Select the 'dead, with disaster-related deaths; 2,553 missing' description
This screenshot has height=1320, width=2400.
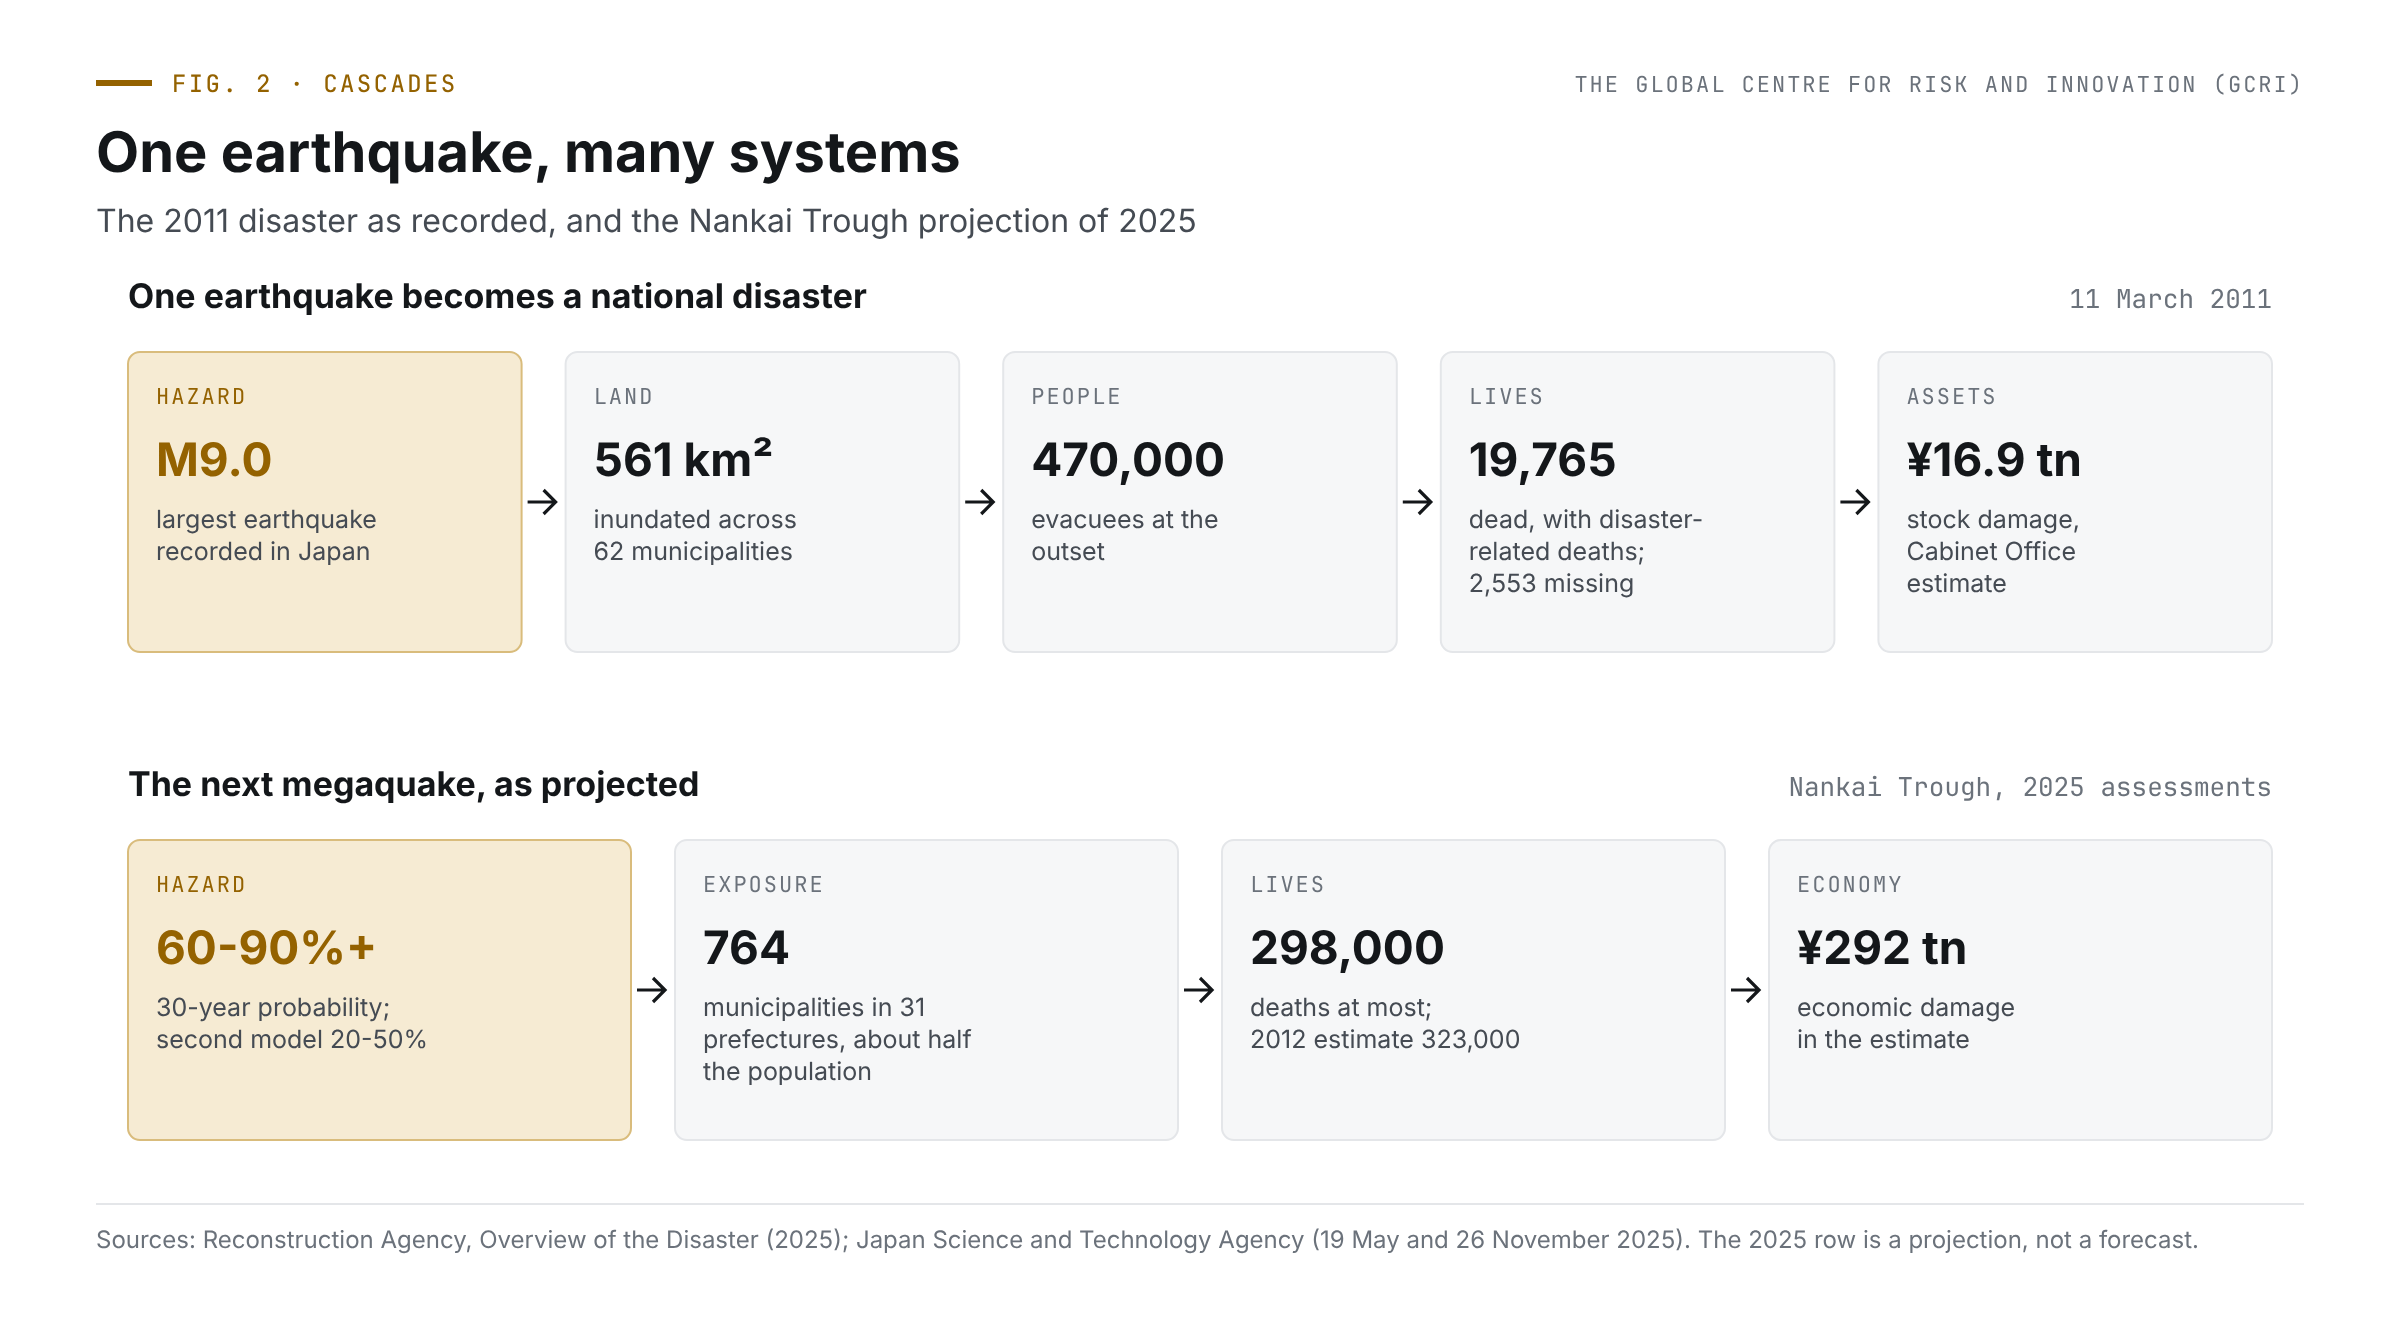coord(1585,551)
